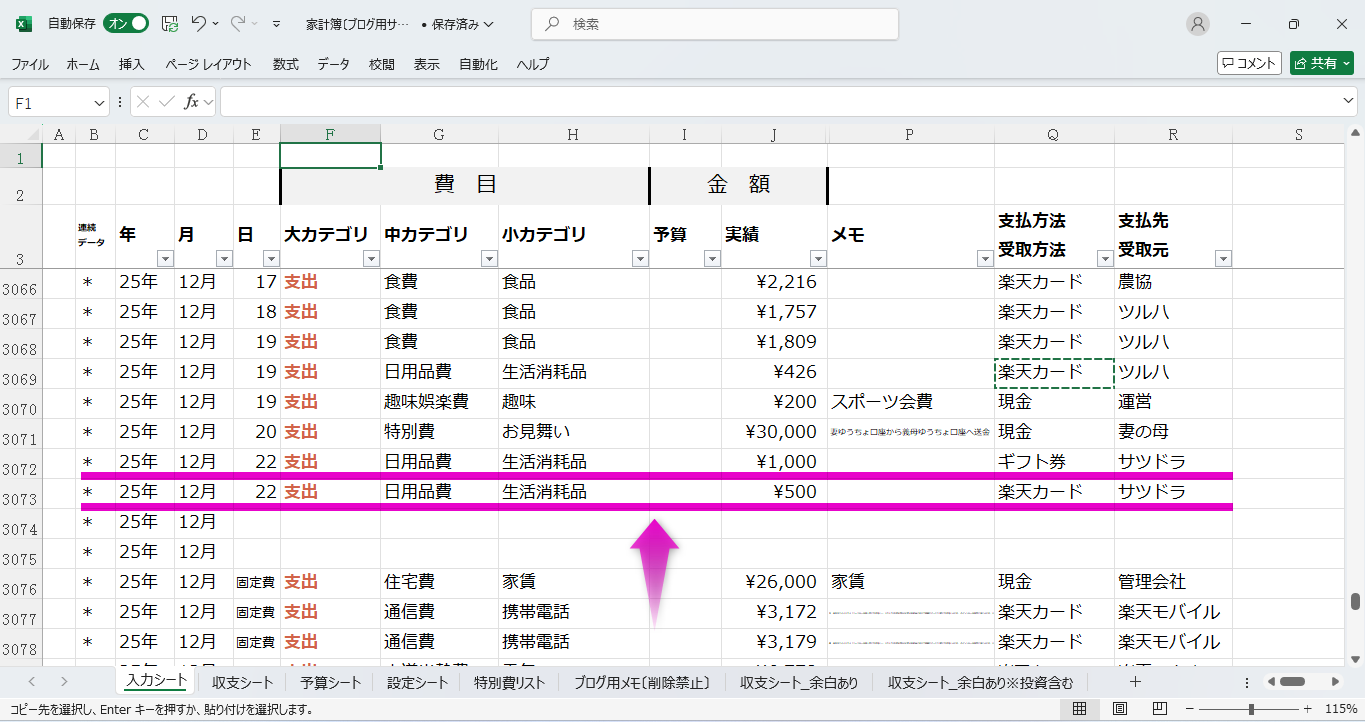Adjust the zoom slider handle
Screen dimensions: 1365x722
click(1251, 709)
